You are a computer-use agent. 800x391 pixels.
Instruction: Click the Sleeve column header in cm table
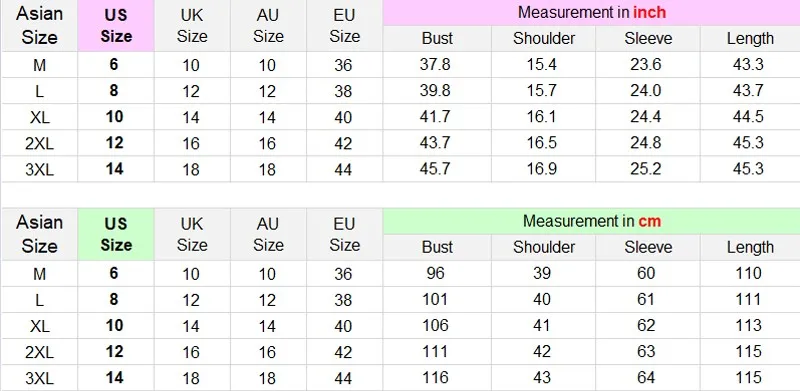coord(648,248)
